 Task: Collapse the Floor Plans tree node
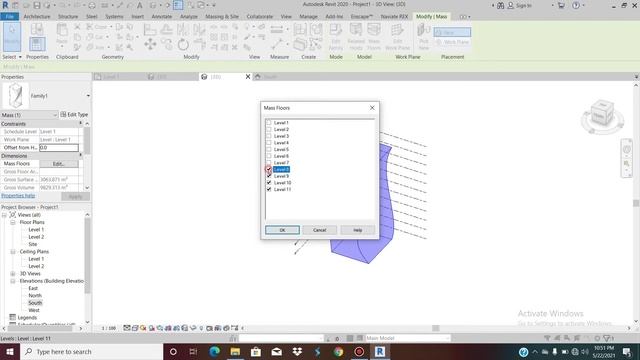pyautogui.click(x=13, y=222)
